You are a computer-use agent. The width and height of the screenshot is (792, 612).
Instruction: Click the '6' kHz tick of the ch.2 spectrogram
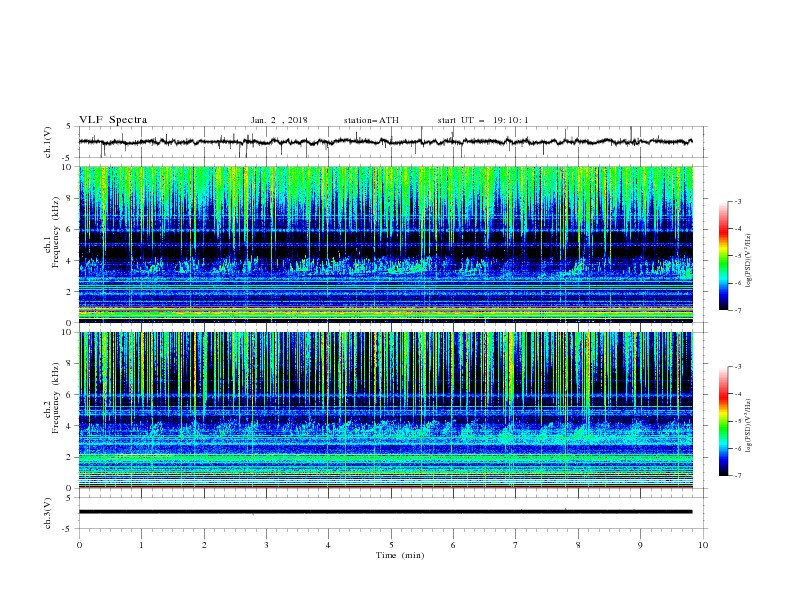70,395
